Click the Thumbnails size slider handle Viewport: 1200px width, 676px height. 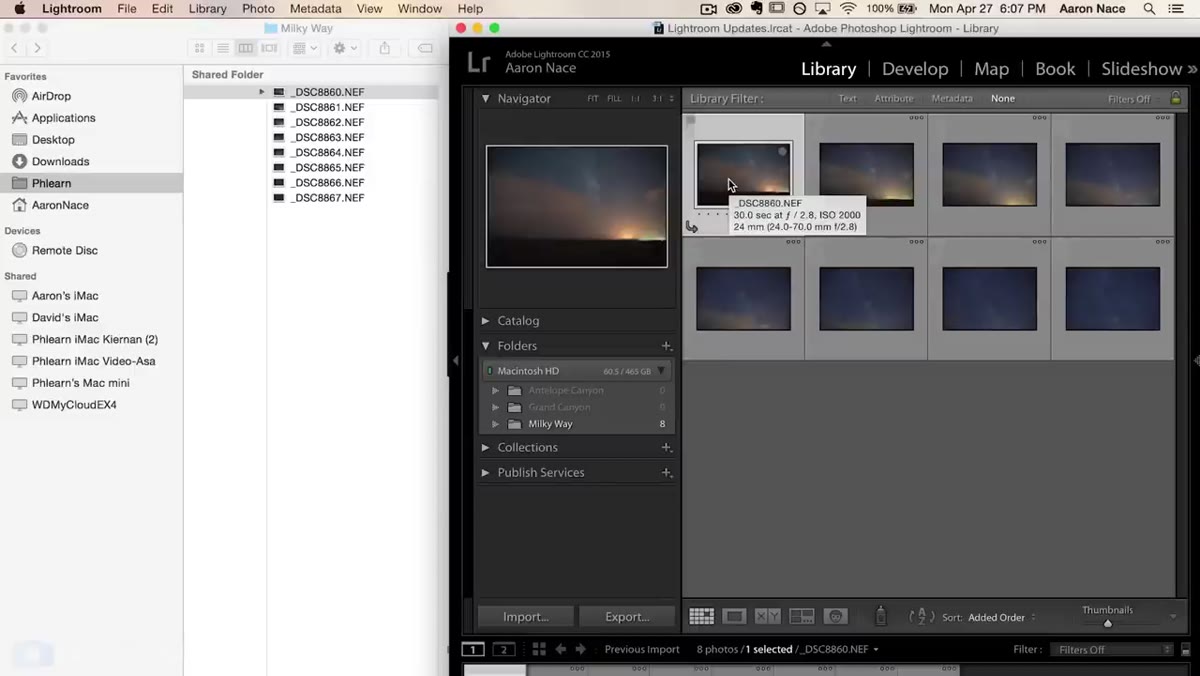coord(1107,624)
